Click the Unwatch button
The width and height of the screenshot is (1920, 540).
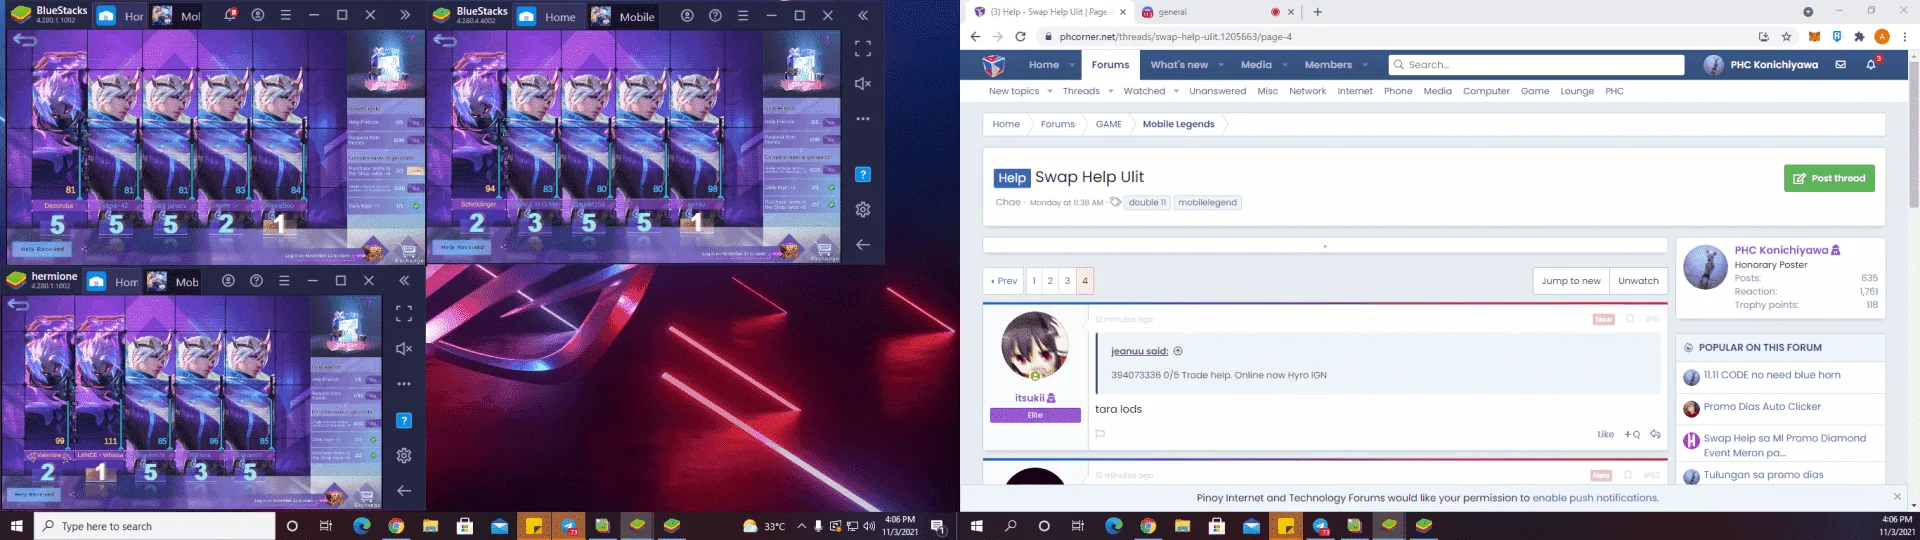pyautogui.click(x=1638, y=281)
